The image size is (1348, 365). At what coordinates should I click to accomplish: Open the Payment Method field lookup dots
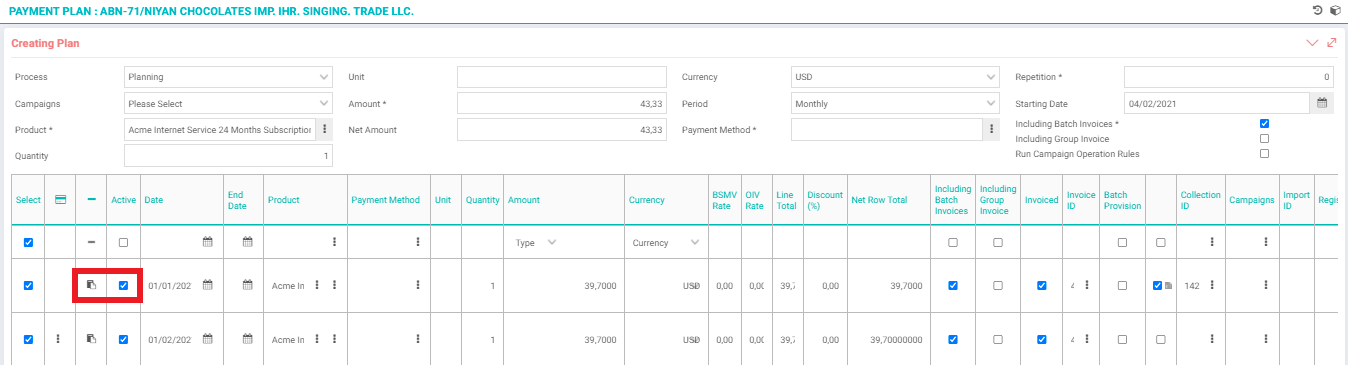[x=991, y=129]
